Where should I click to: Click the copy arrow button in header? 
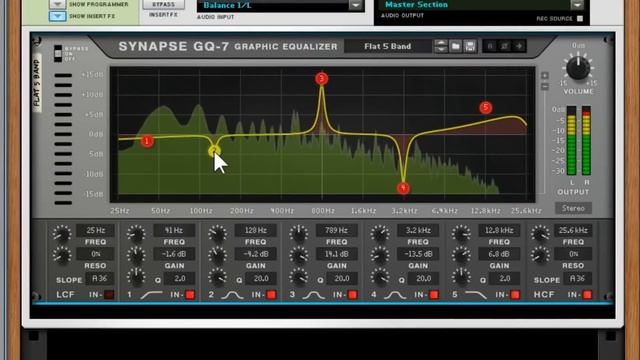coord(519,46)
